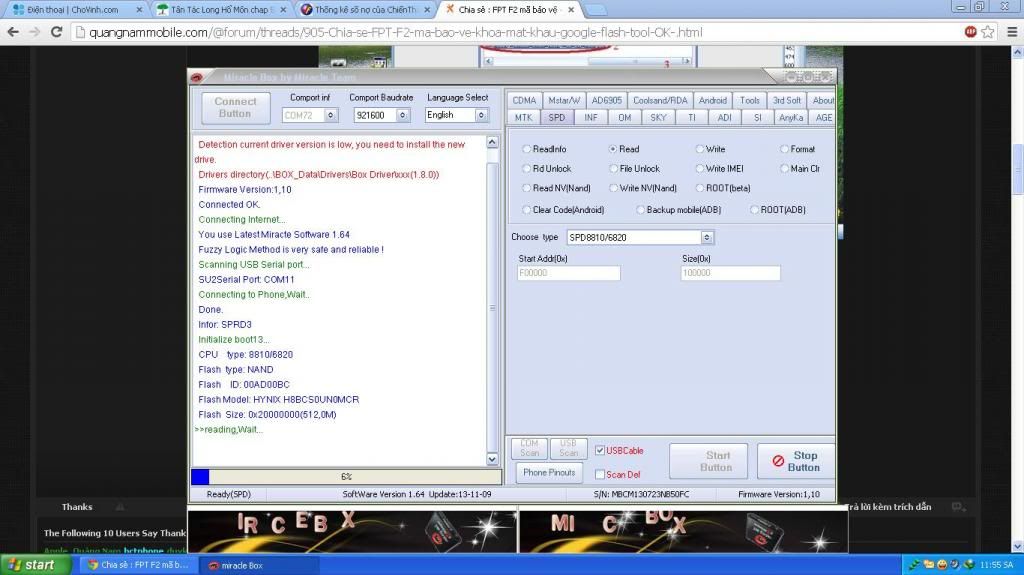This screenshot has height=575, width=1024.
Task: Switch to the AnyKa tab
Action: tap(791, 118)
